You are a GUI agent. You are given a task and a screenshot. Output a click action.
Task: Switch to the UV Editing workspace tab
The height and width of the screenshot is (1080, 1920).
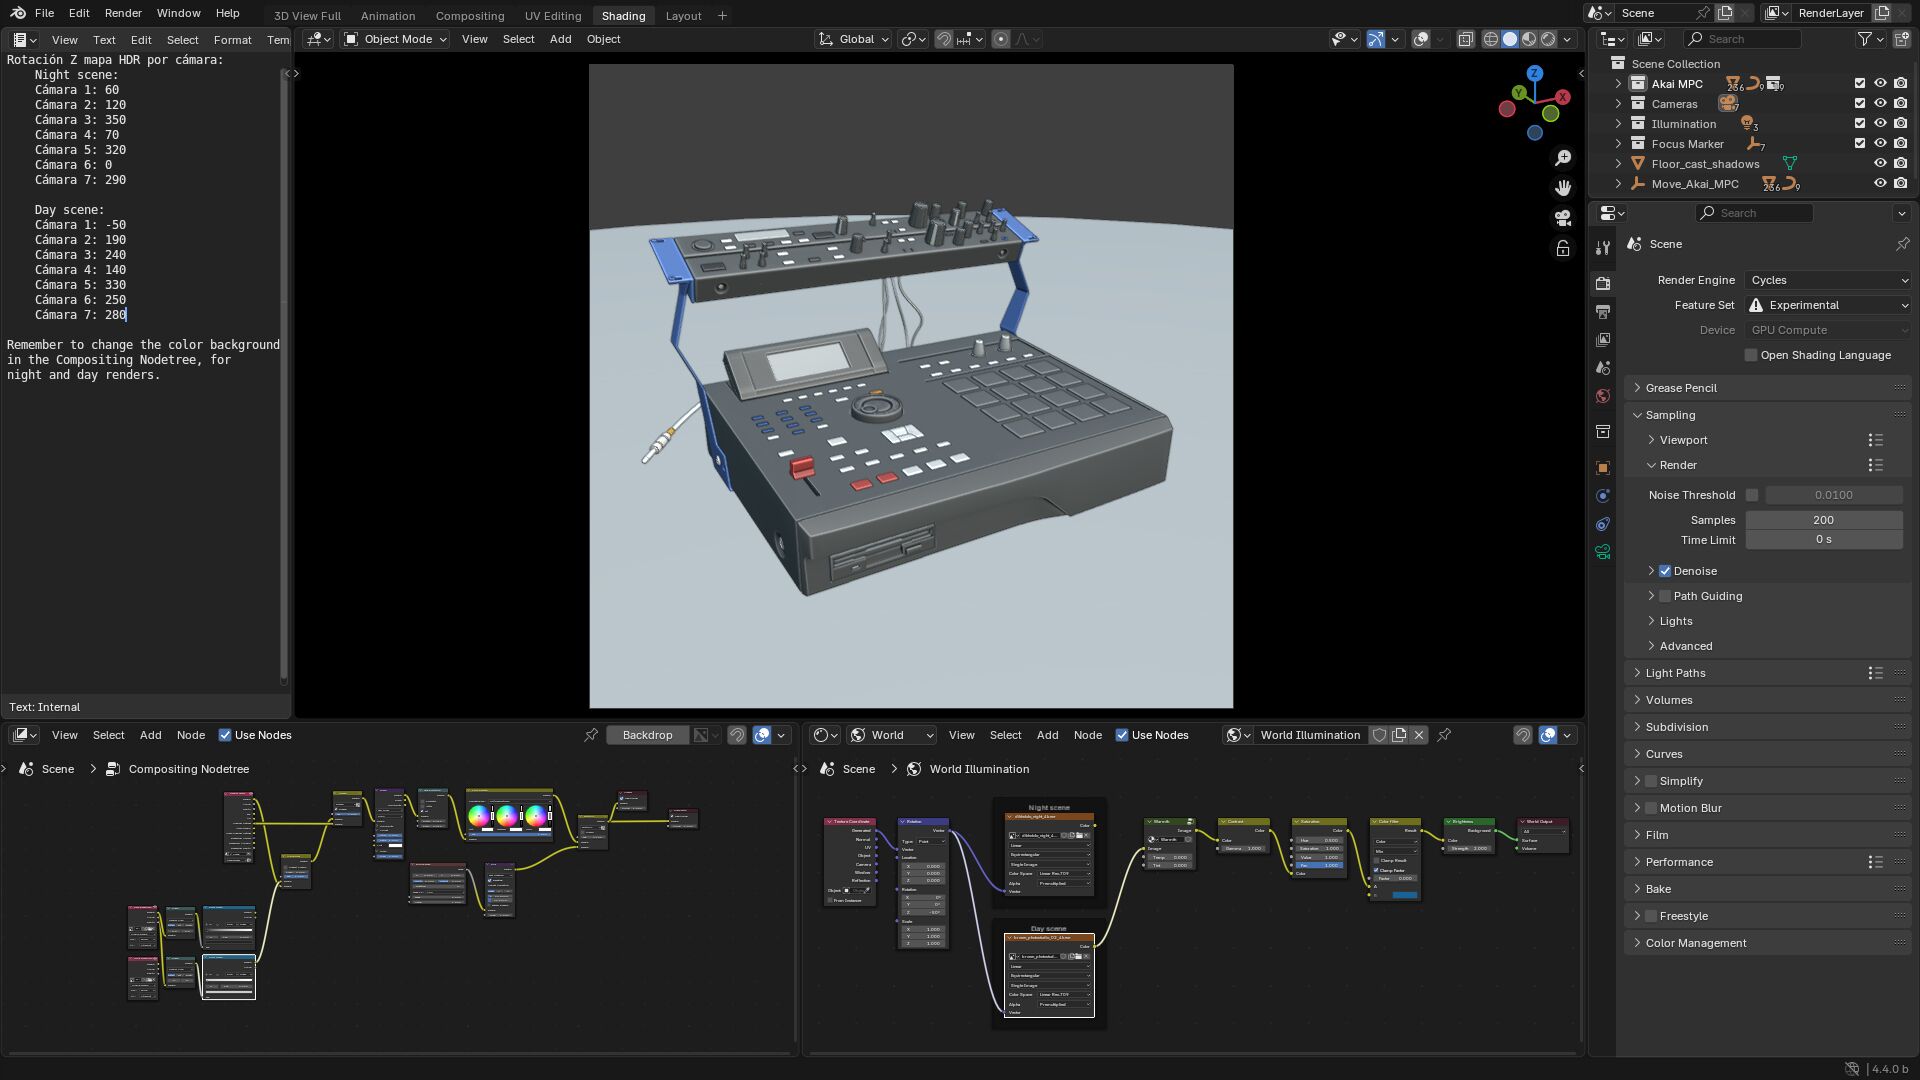pyautogui.click(x=553, y=16)
